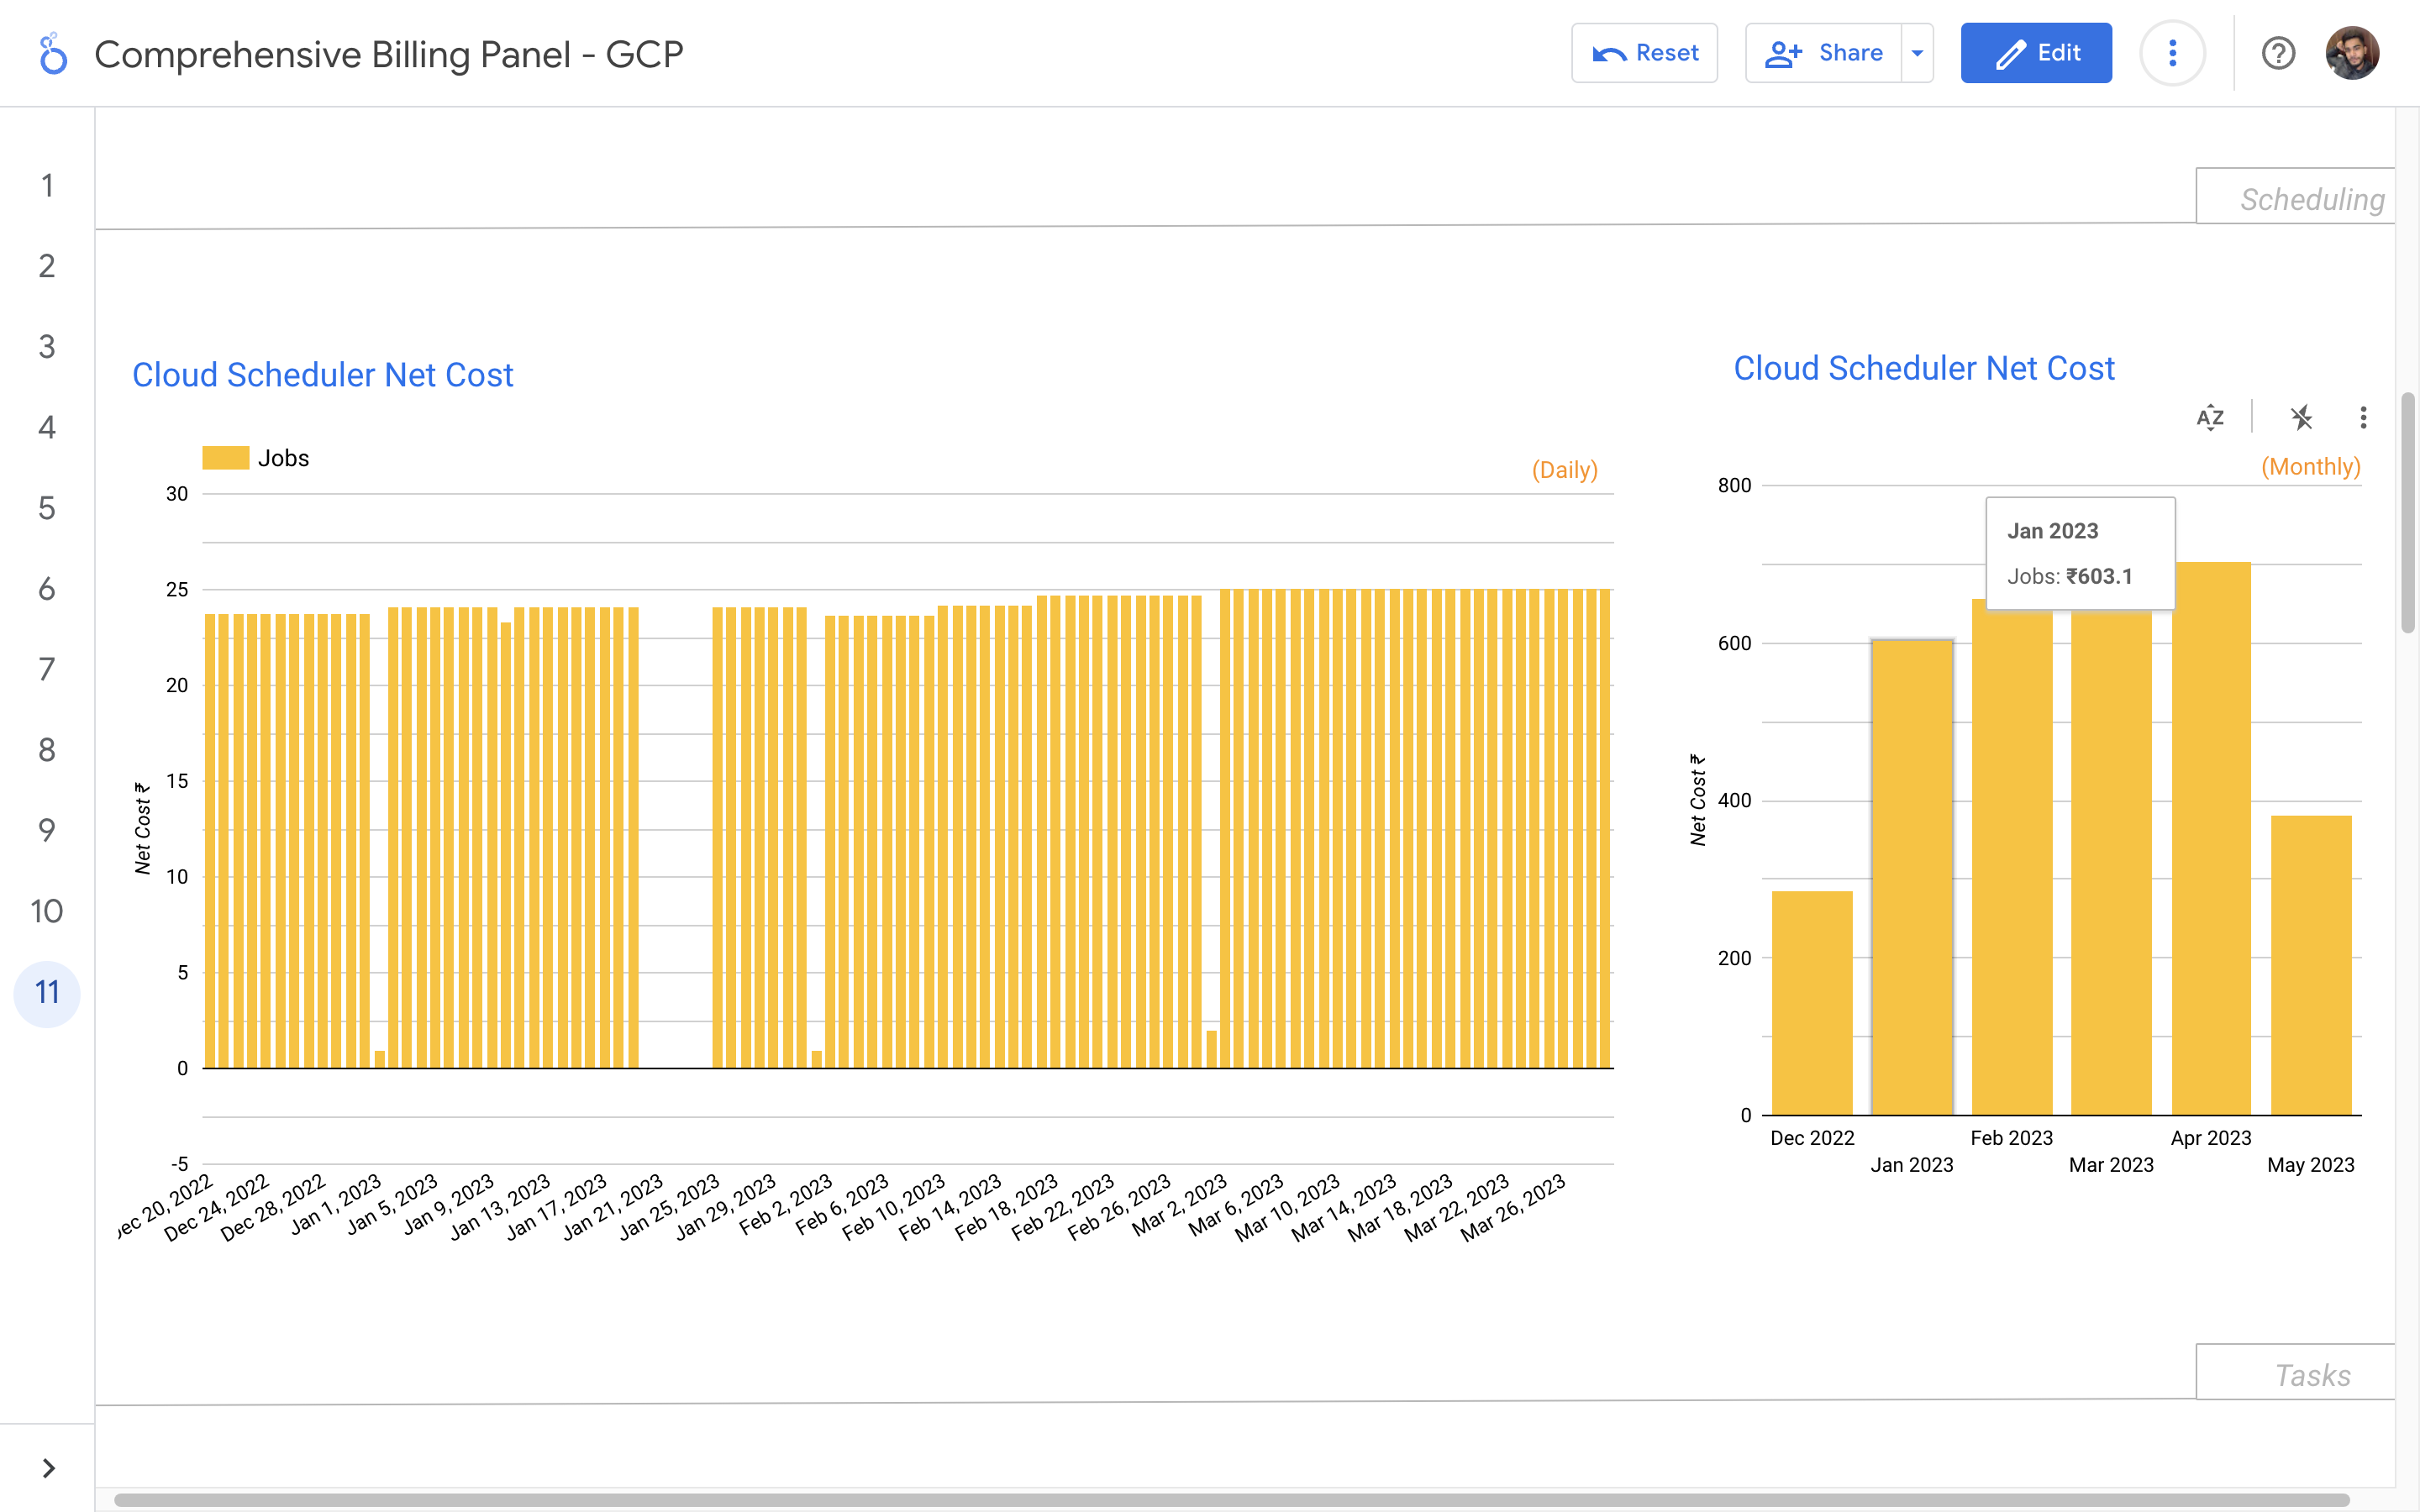This screenshot has width=2420, height=1512.
Task: Expand the page navigation panel chevron
Action: 48,1467
